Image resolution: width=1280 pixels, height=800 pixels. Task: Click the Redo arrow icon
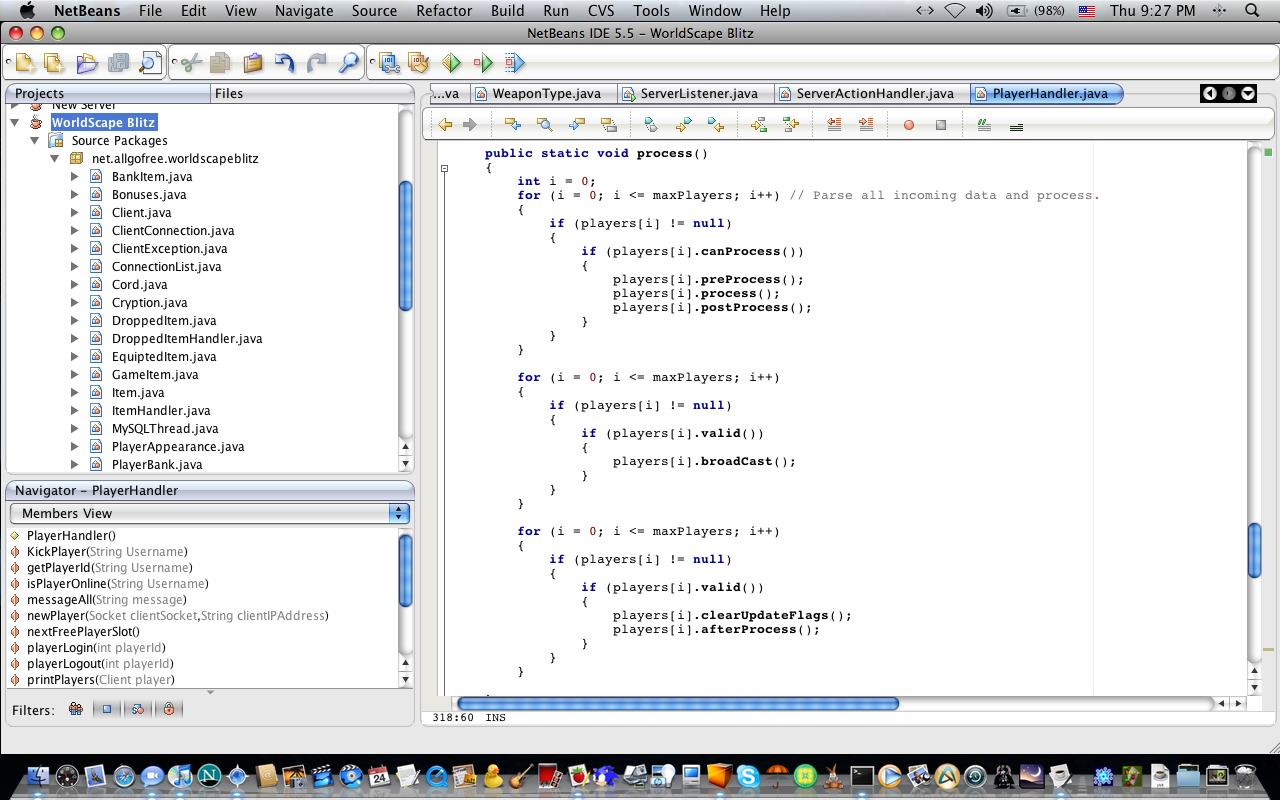[317, 63]
